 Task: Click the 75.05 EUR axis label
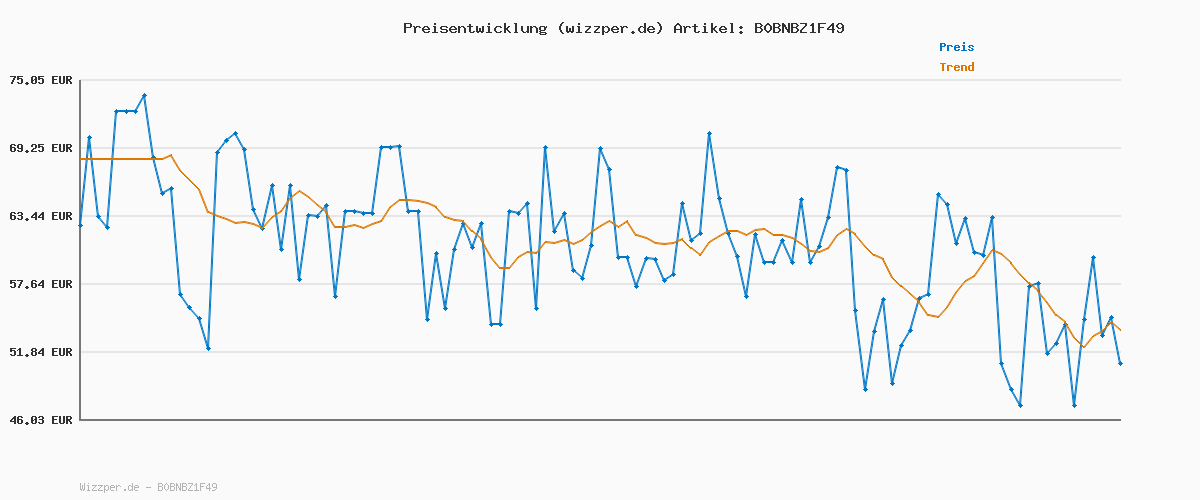click(41, 80)
